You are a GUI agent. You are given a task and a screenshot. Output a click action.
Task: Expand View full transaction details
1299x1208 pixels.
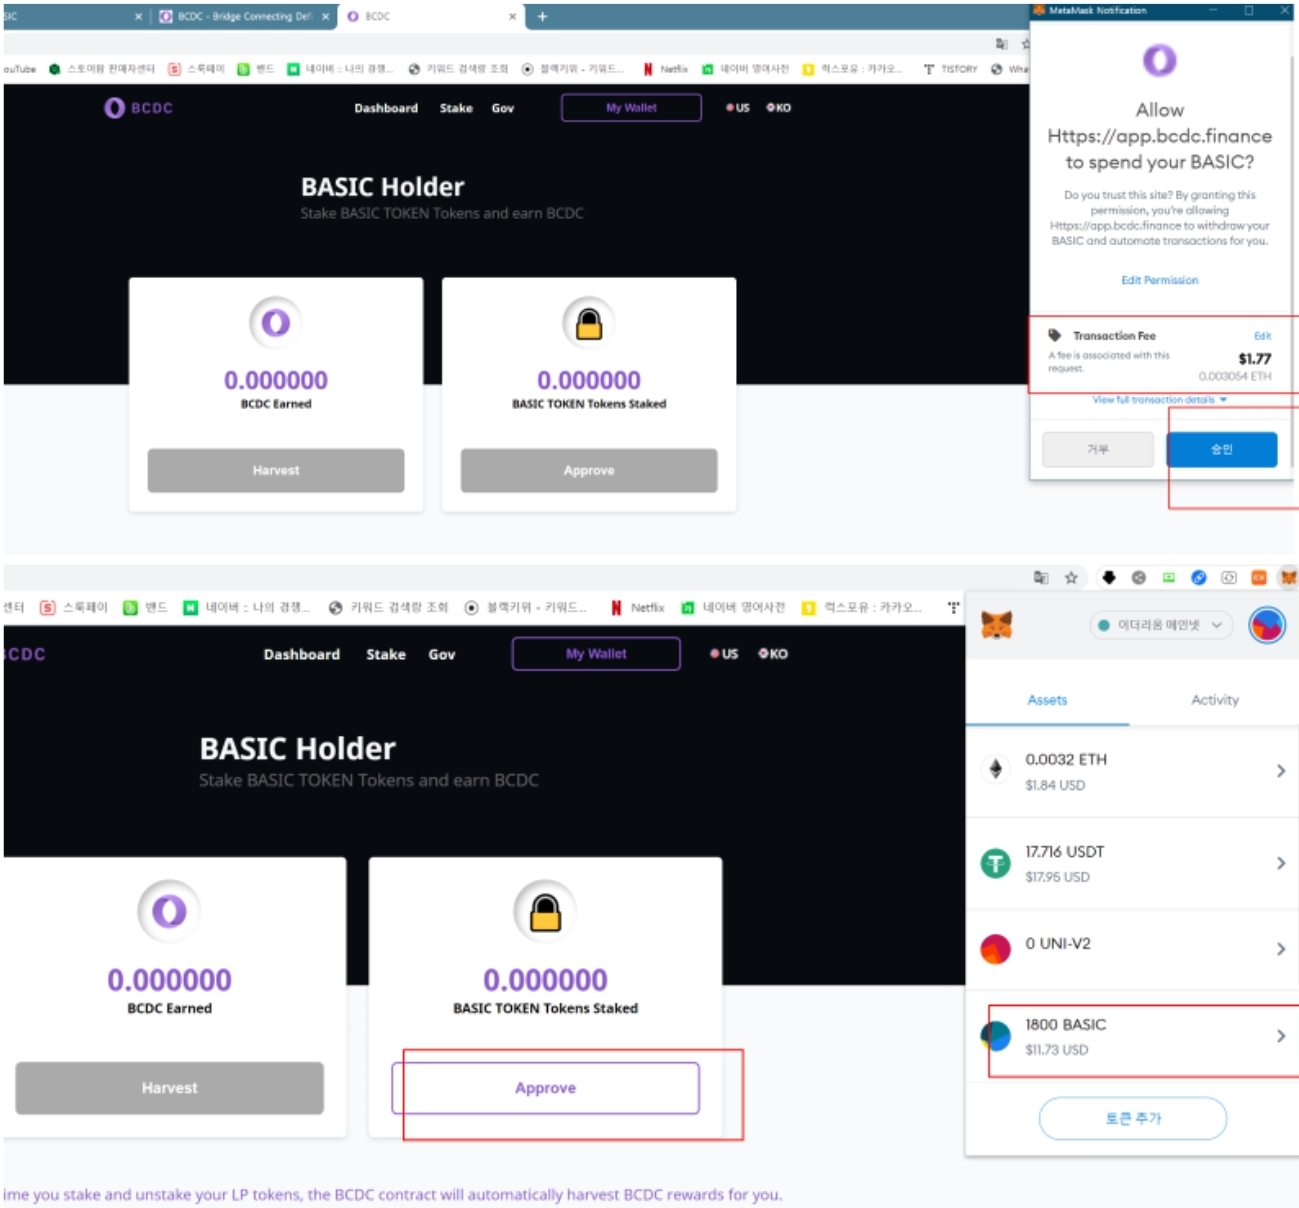[1159, 399]
